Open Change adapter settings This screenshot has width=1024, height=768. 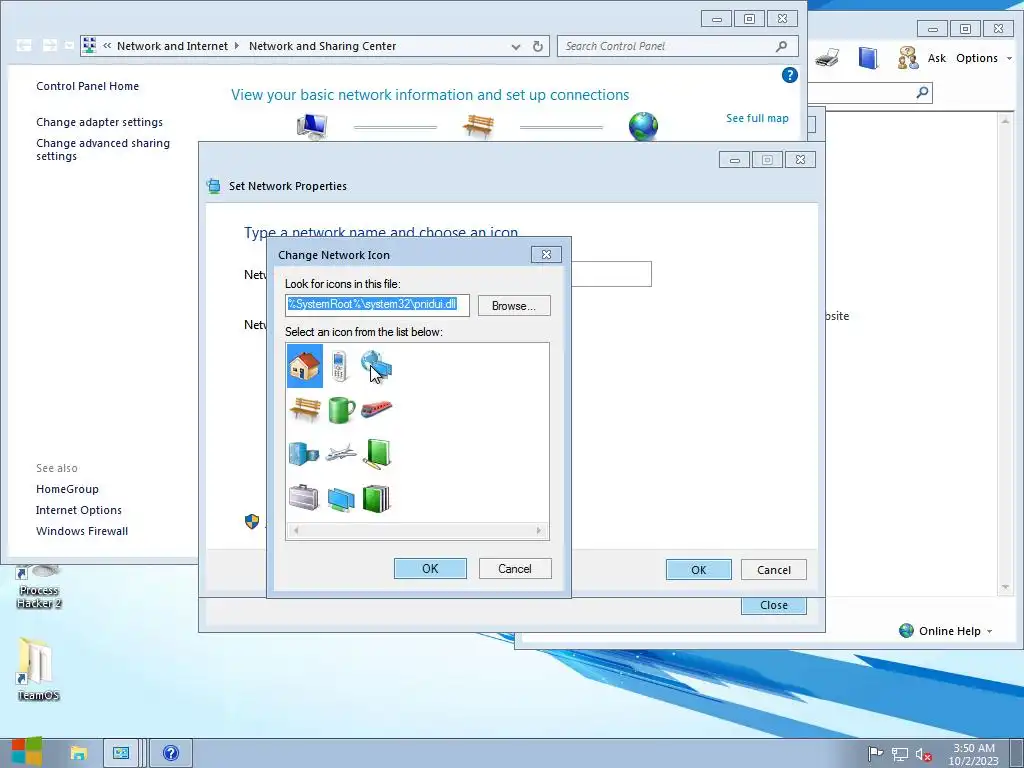pyautogui.click(x=99, y=122)
